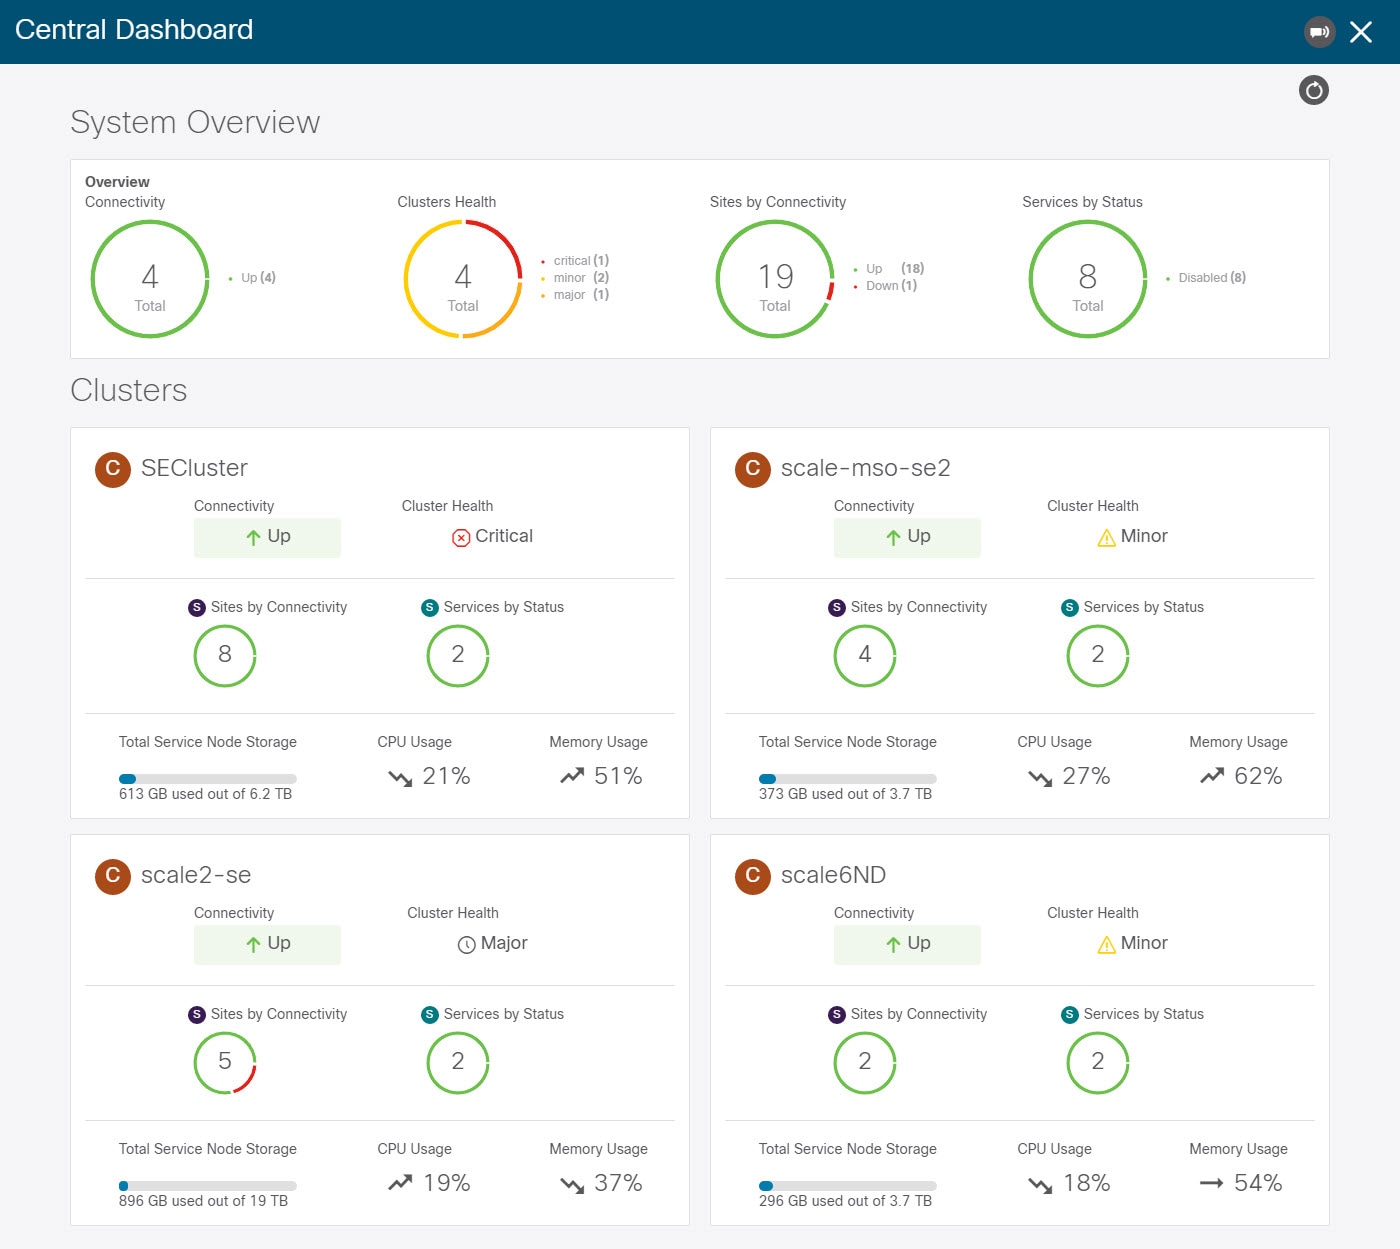Screen dimensions: 1400x1249
Task: Click scale2-se storage bar 896 GB used
Action: [208, 1186]
